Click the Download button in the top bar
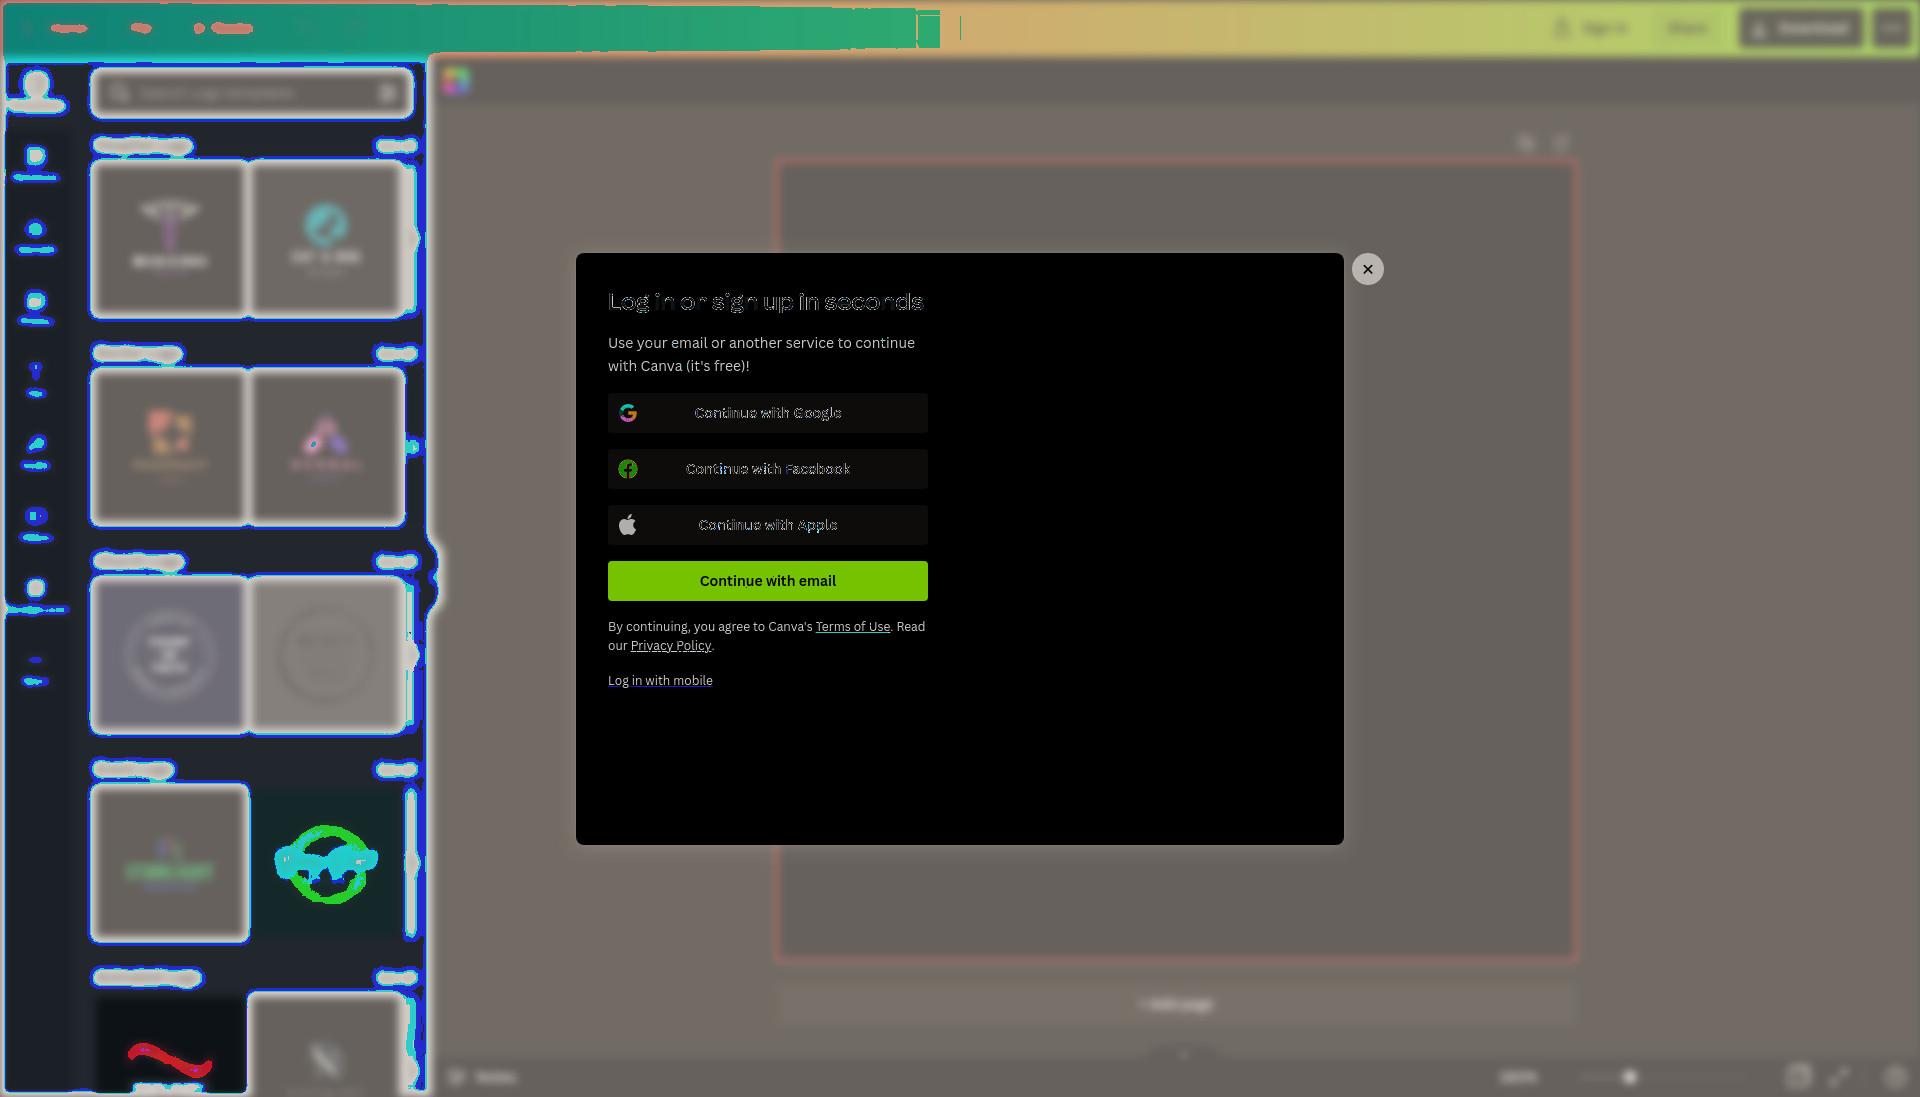 pyautogui.click(x=1800, y=28)
